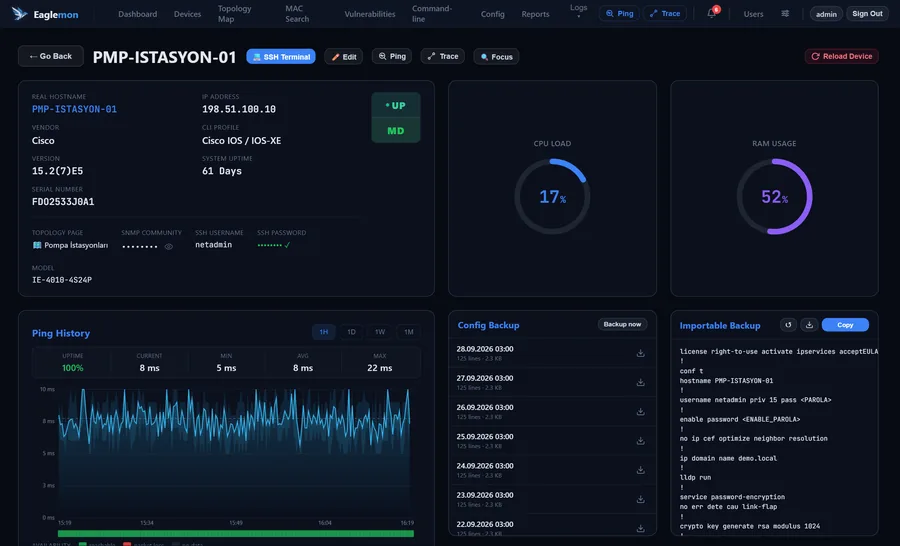Launch the SSH Terminal
The image size is (900, 546).
(281, 56)
